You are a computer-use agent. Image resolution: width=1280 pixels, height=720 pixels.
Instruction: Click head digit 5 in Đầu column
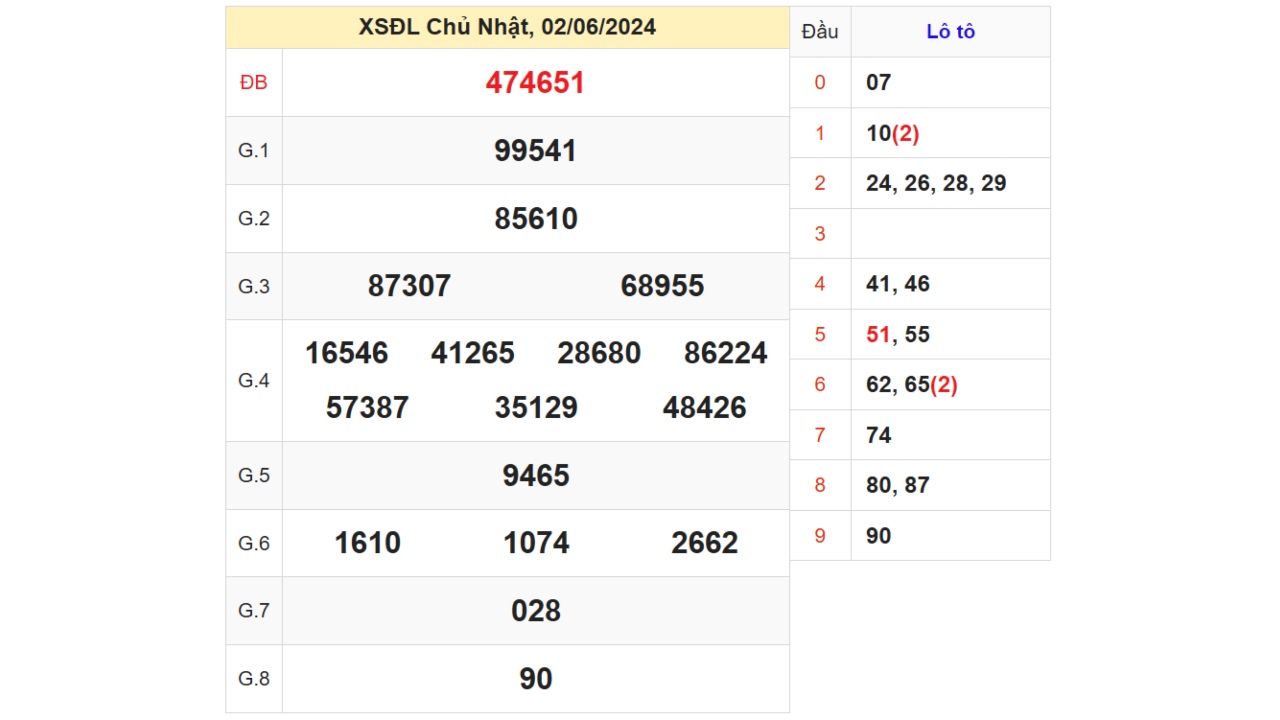click(820, 335)
